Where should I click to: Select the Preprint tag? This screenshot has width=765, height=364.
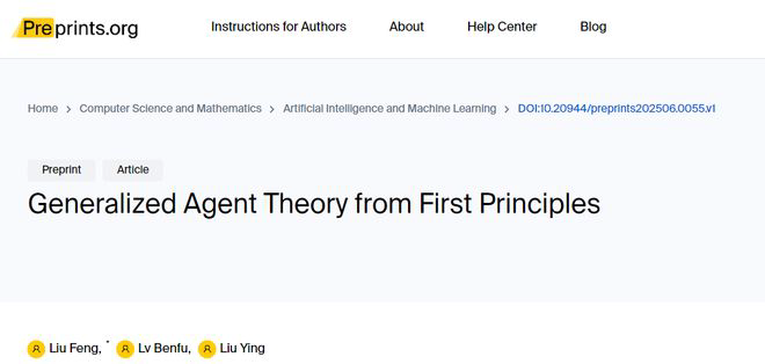[x=61, y=170]
